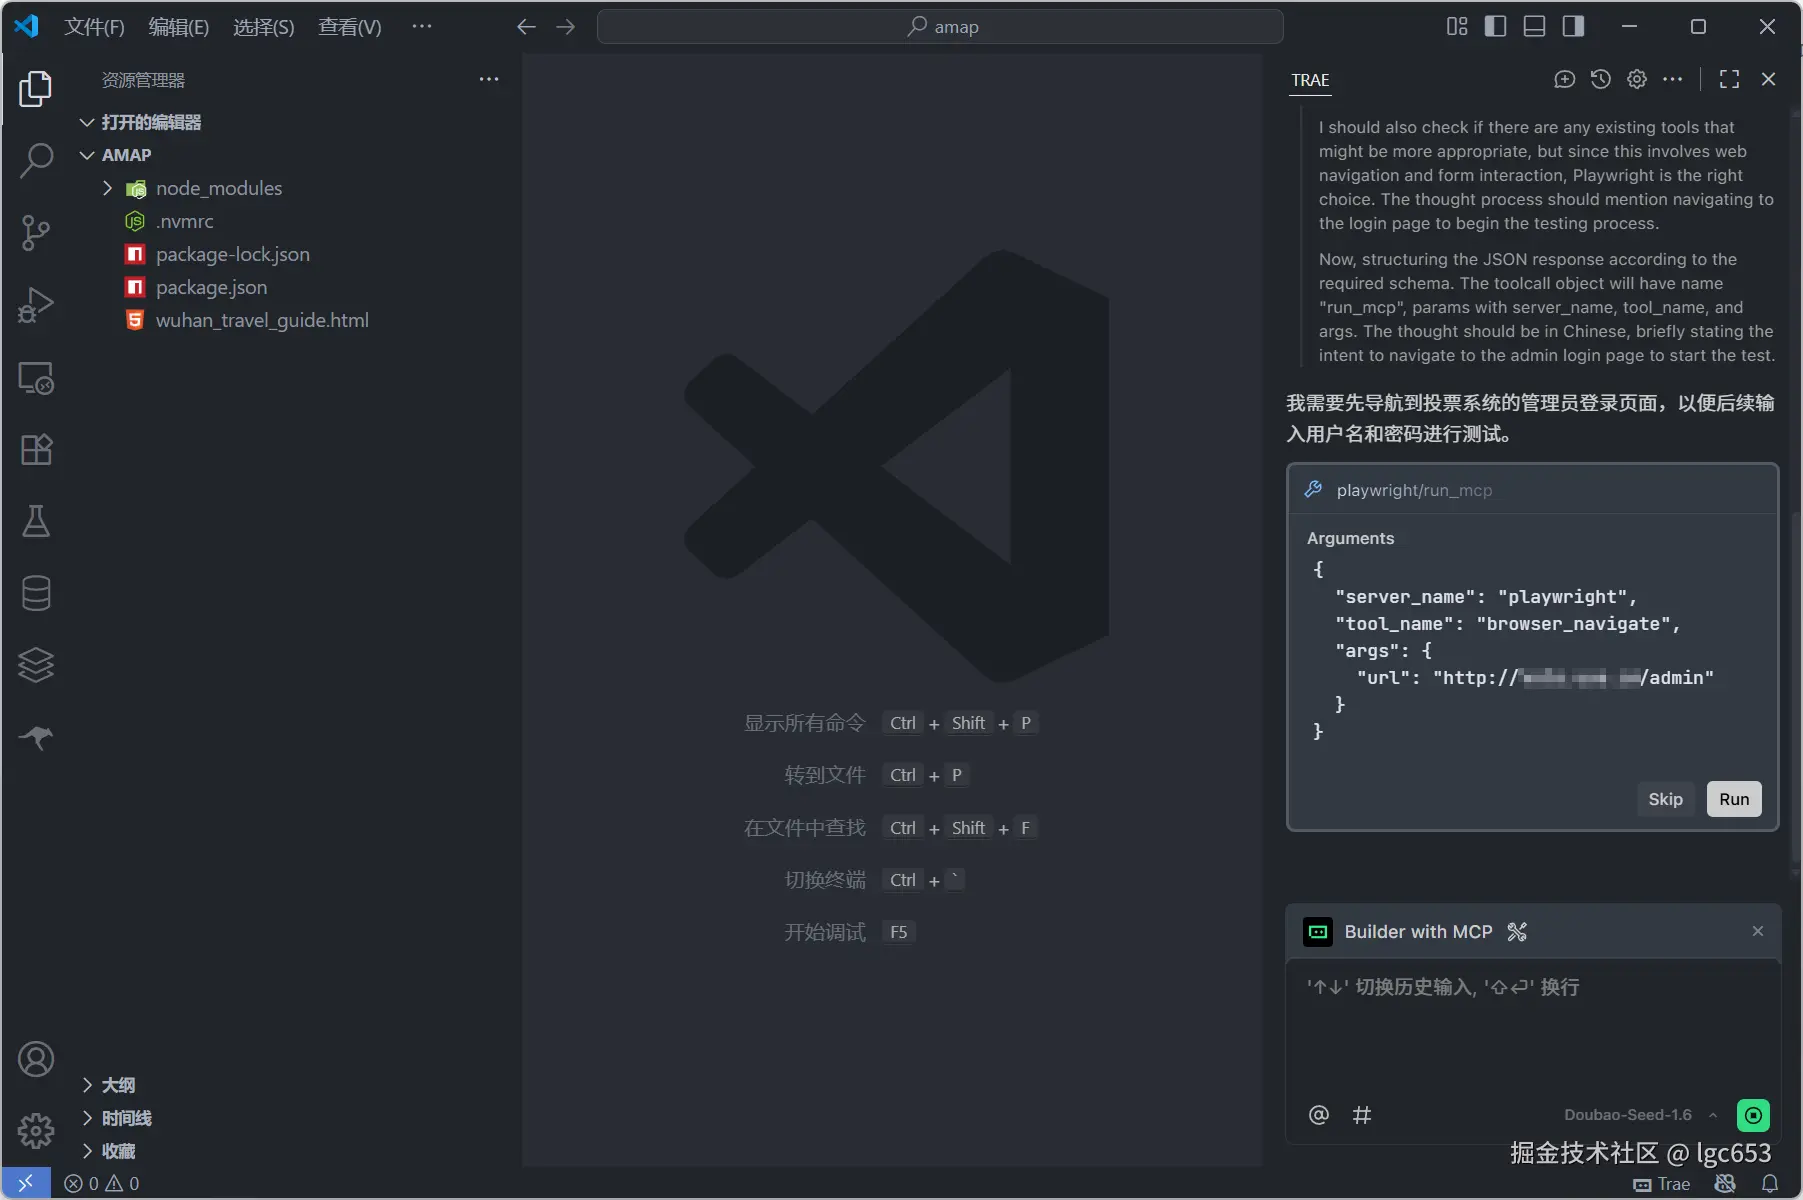Open the Doubao-Seed-1.6 model selector
Image resolution: width=1803 pixels, height=1200 pixels.
click(1641, 1115)
